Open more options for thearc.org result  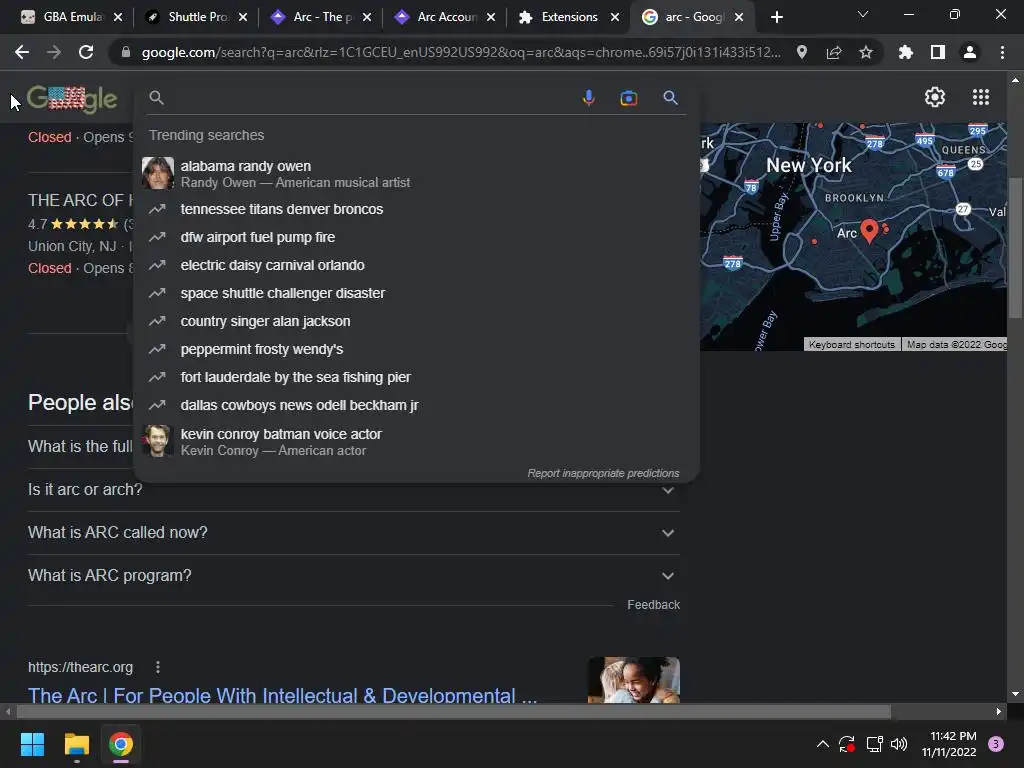157,667
